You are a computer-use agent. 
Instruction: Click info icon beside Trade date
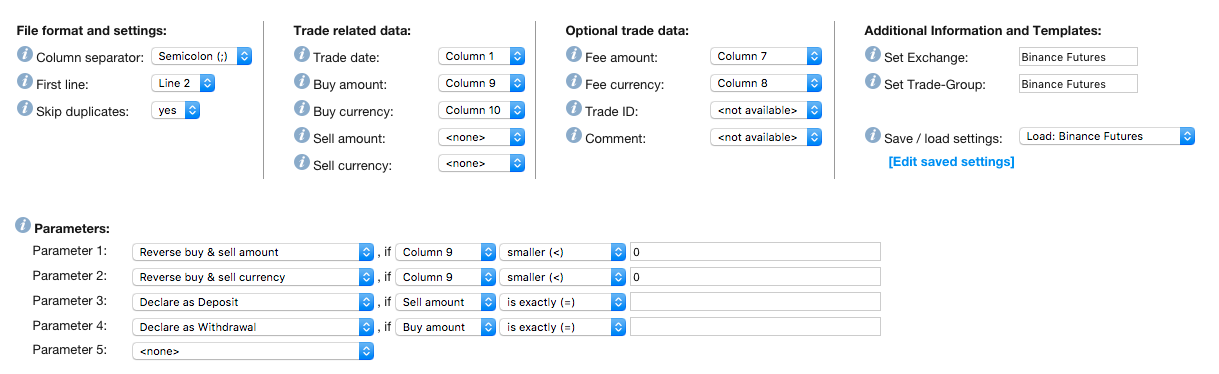(x=302, y=56)
